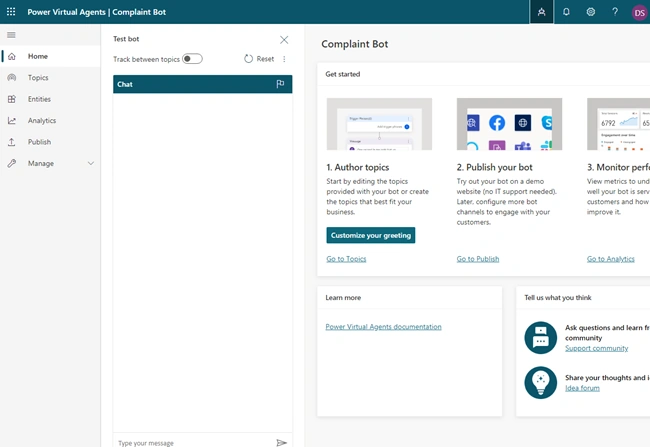Toggle Track between topics switch
Image resolution: width=650 pixels, height=447 pixels.
click(192, 59)
